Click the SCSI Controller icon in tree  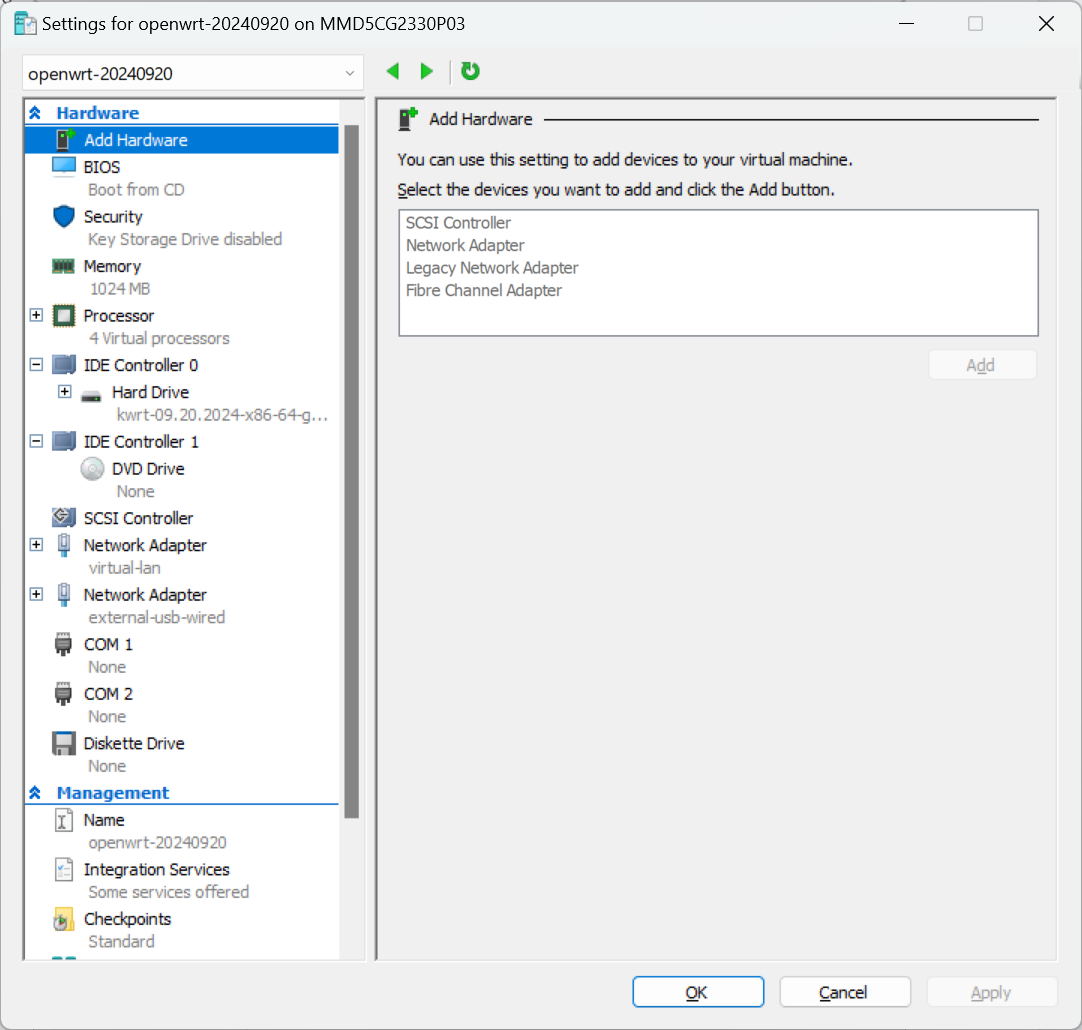tap(64, 518)
